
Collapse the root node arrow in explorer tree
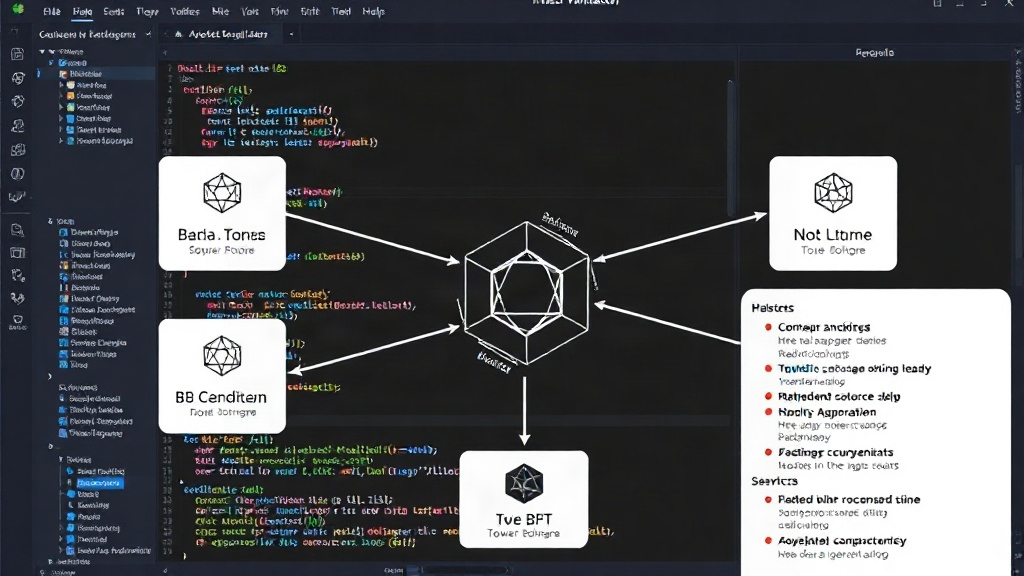42,52
